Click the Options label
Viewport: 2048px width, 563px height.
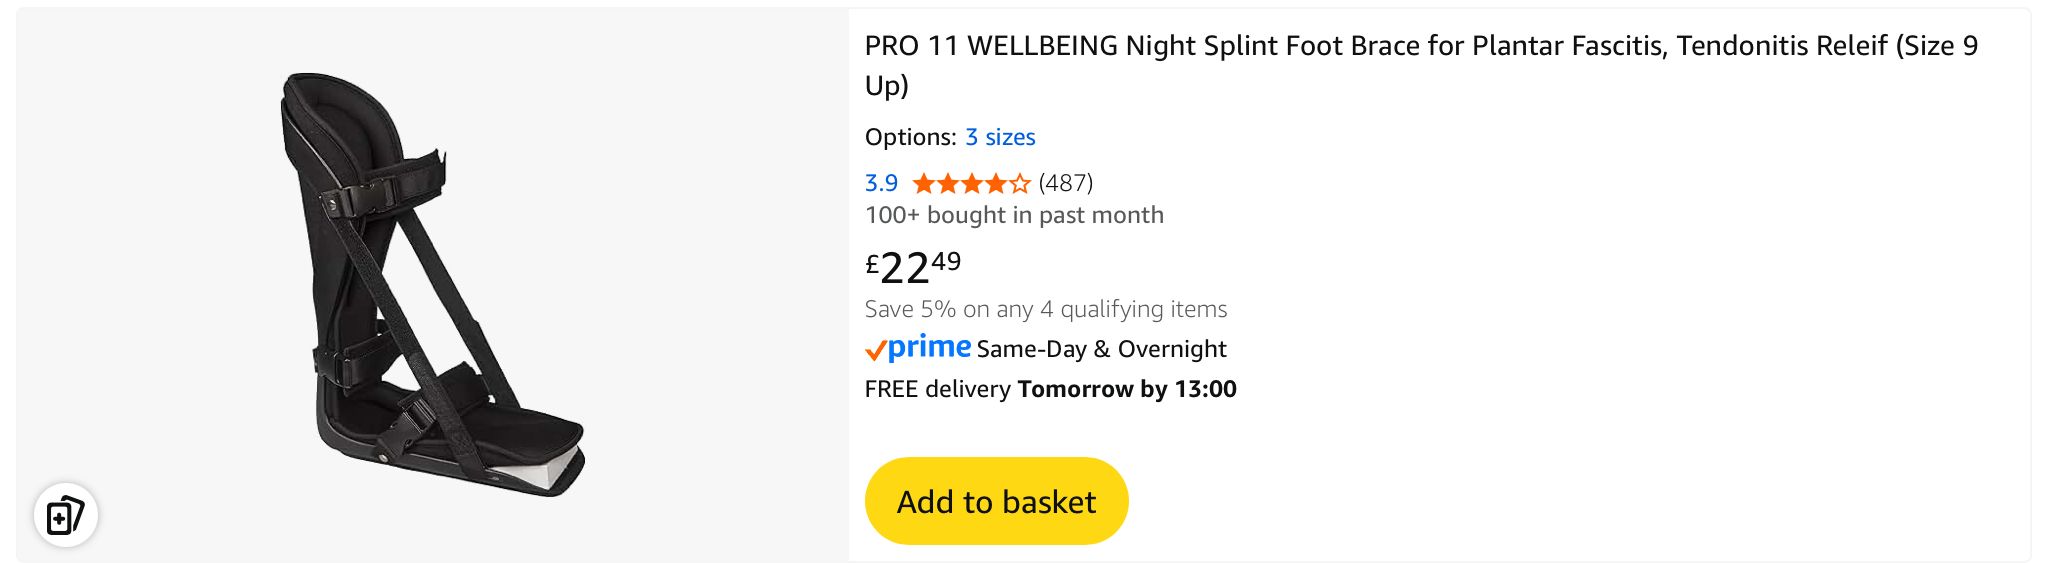910,137
